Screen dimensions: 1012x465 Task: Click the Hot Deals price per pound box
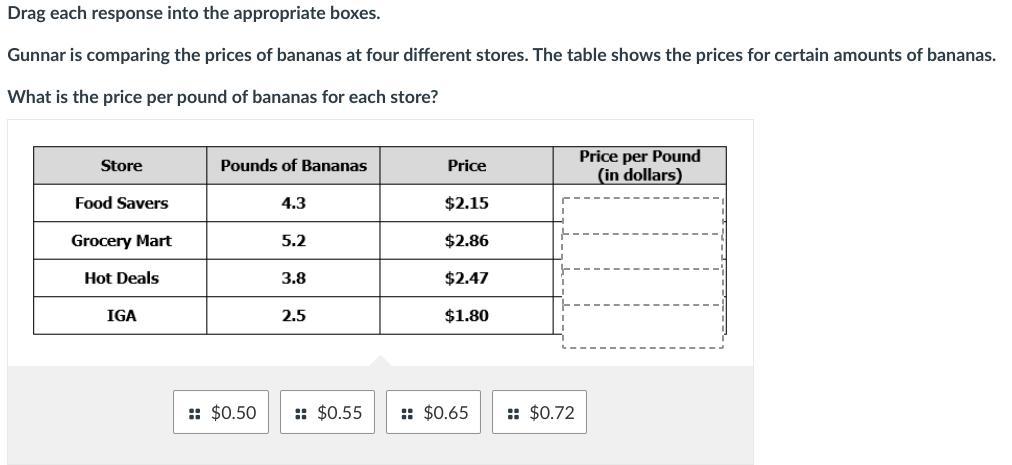tap(642, 287)
